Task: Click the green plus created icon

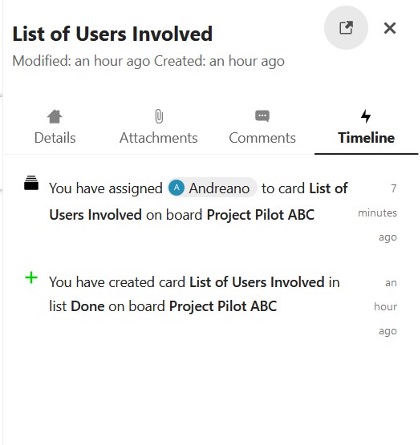Action: [x=31, y=277]
